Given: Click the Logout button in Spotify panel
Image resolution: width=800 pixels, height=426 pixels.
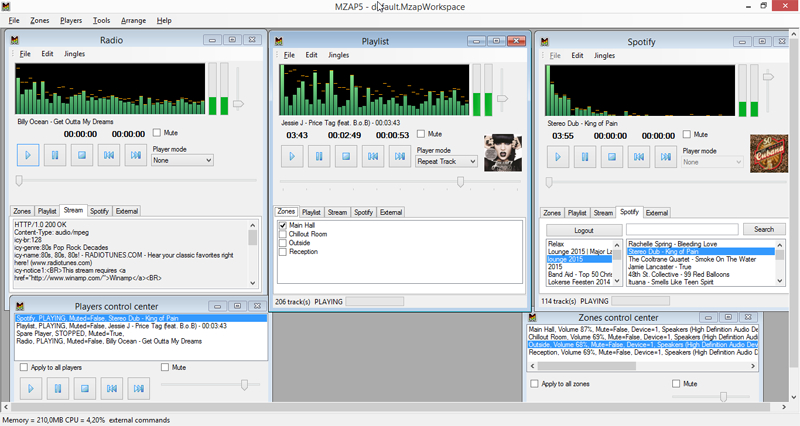Looking at the screenshot, I should tap(584, 230).
